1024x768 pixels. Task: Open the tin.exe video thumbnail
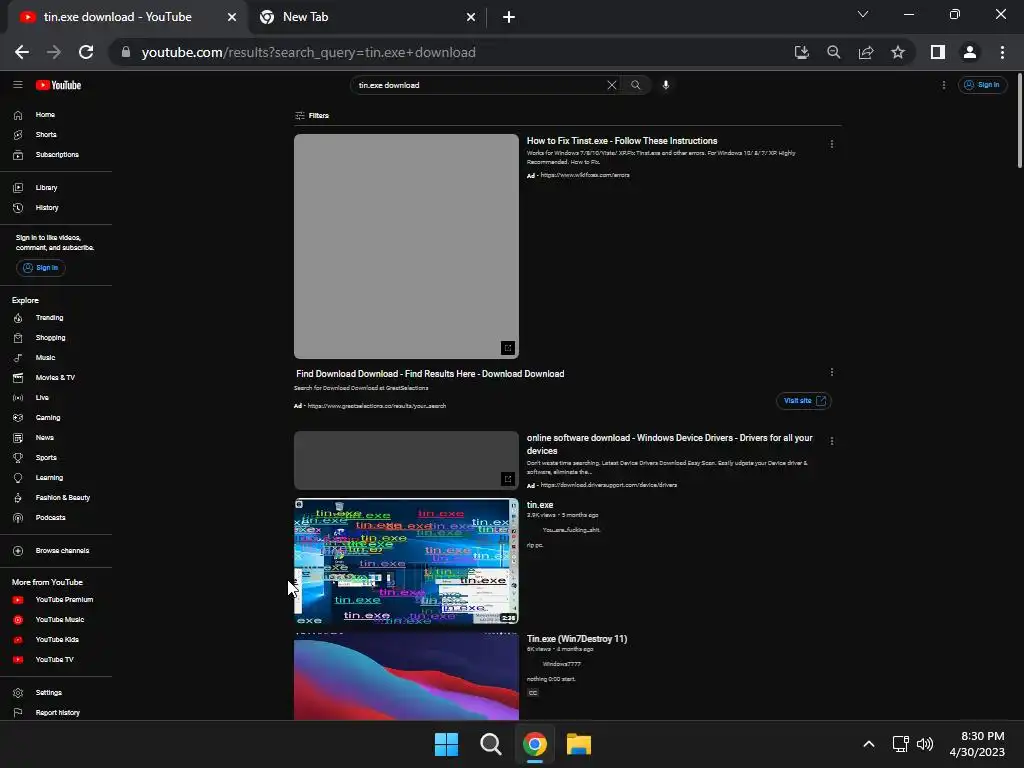point(406,561)
